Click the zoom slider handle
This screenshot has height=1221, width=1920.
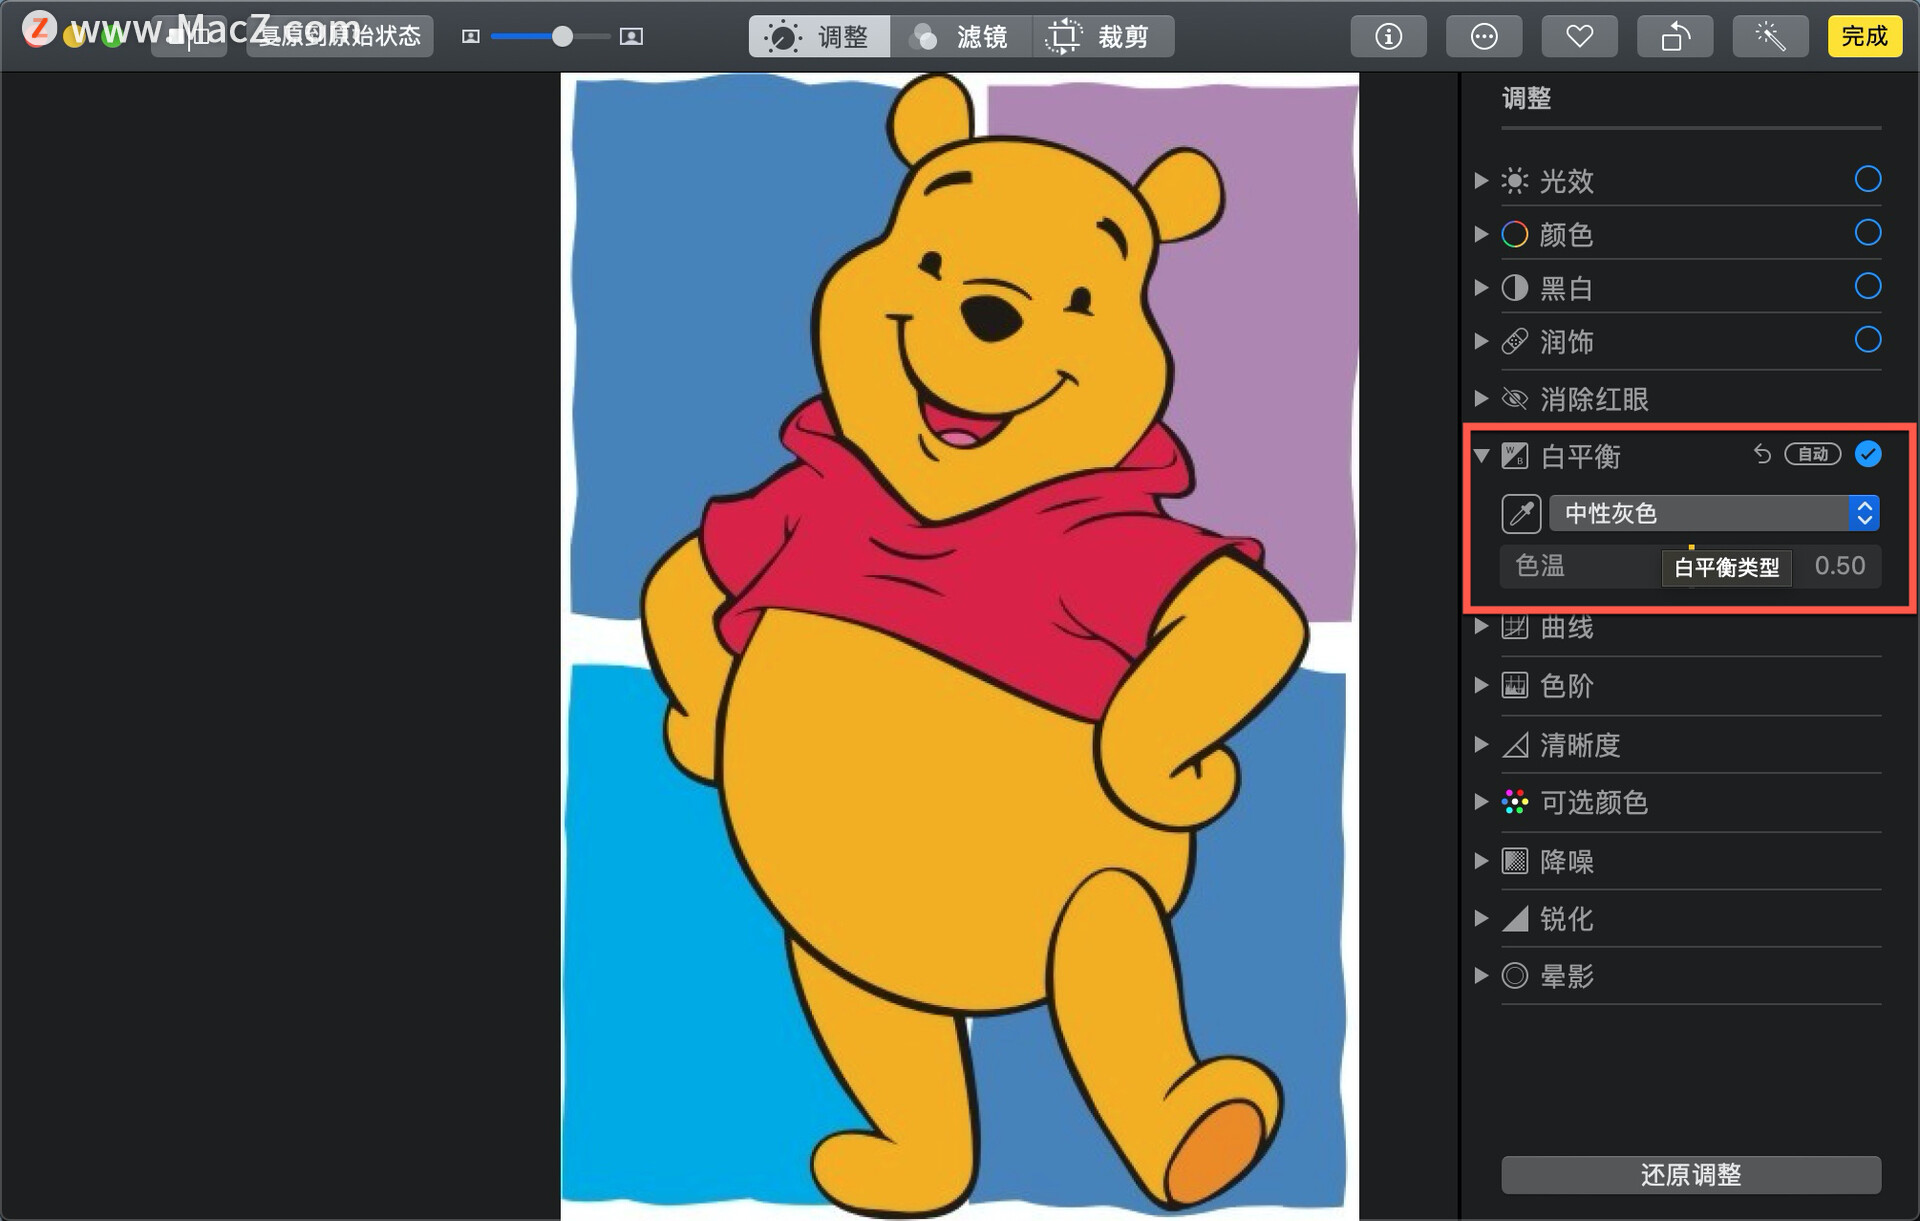click(562, 37)
